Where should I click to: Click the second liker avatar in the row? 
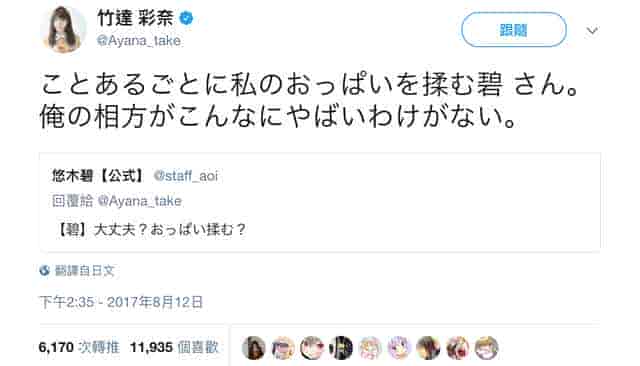(283, 348)
